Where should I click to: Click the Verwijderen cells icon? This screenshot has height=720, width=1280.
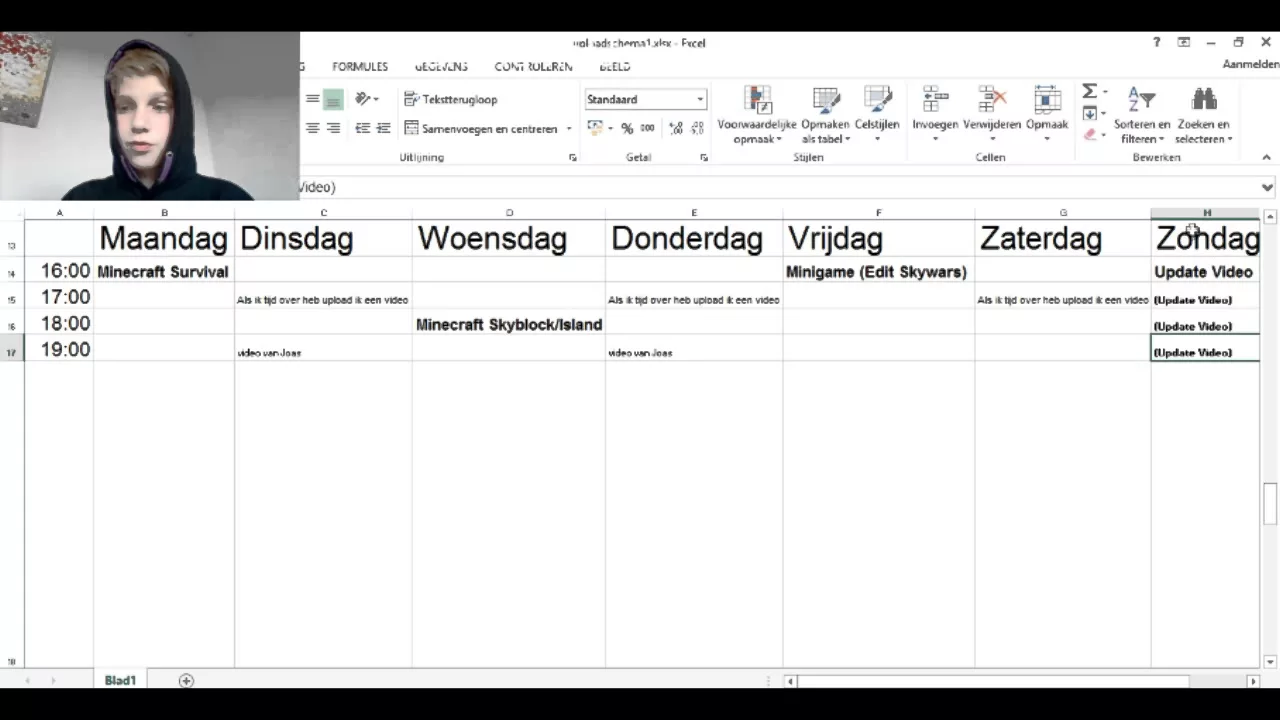click(992, 99)
